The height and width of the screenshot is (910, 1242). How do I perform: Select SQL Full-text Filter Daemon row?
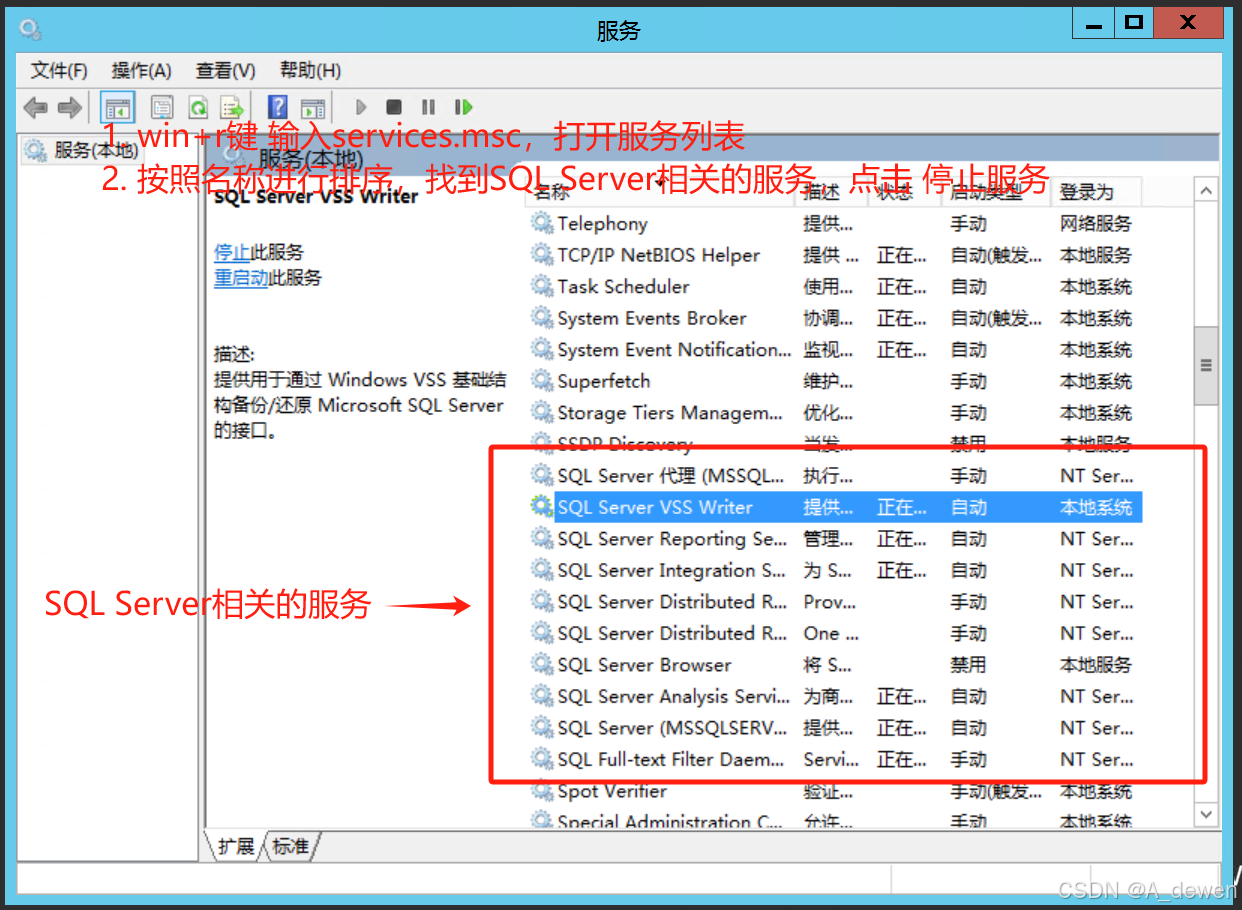(836, 759)
